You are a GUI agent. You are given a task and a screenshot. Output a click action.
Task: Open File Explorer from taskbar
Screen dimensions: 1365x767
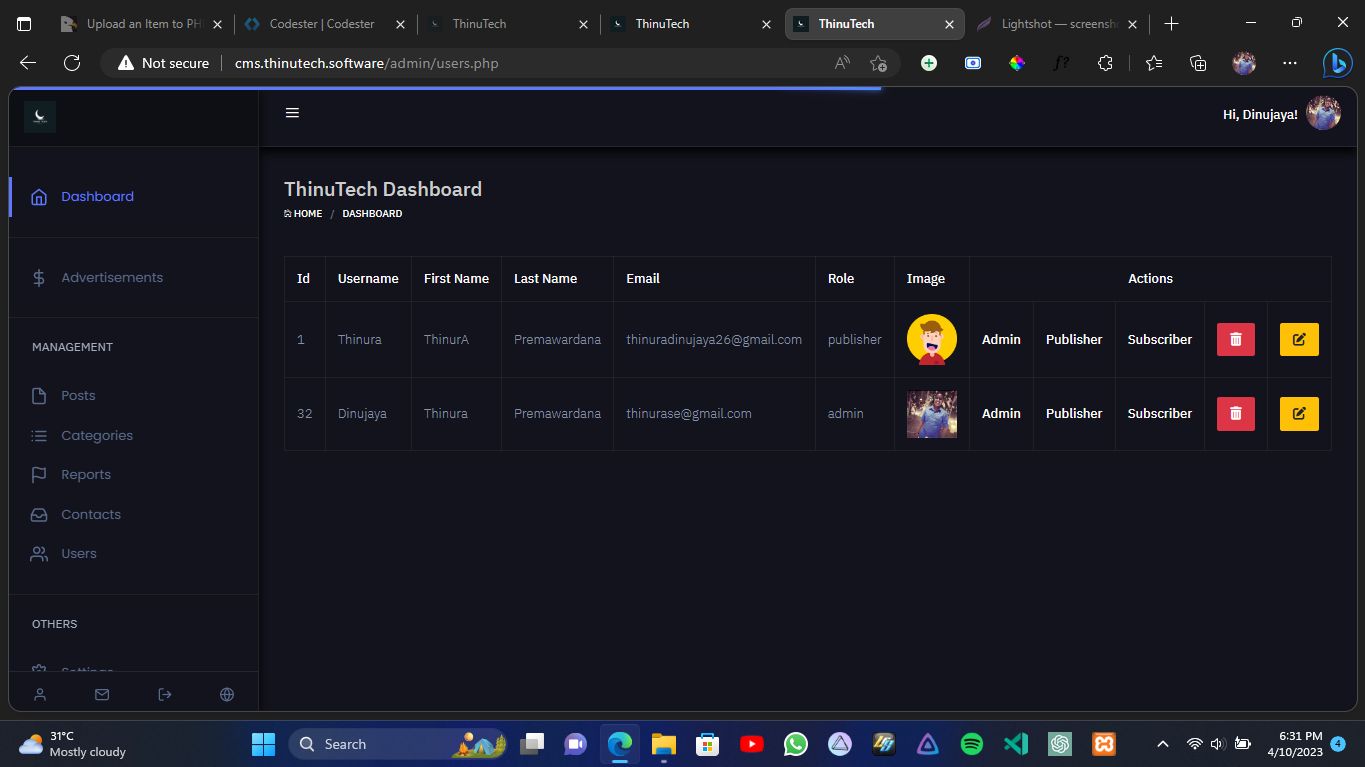[664, 744]
